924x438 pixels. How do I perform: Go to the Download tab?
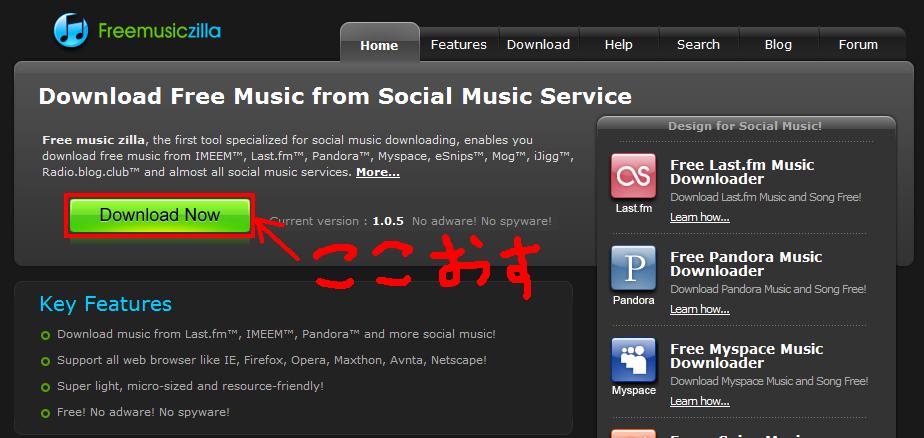(x=539, y=45)
